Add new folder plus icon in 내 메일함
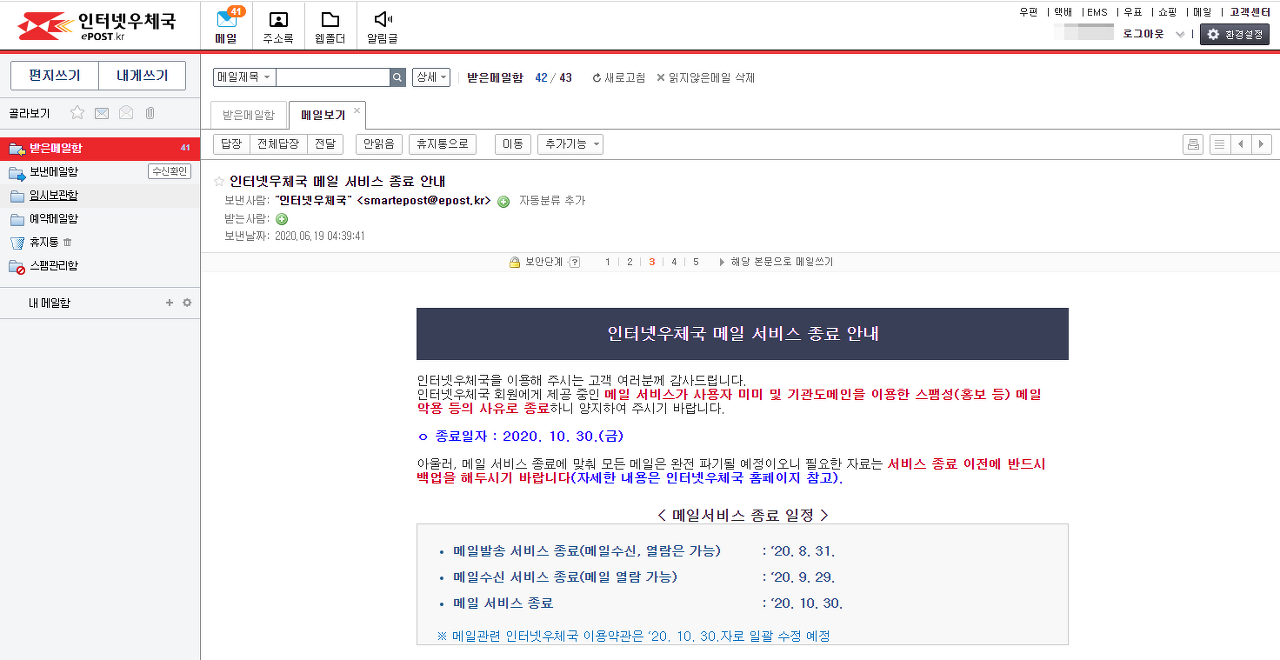1280x660 pixels. (x=169, y=302)
